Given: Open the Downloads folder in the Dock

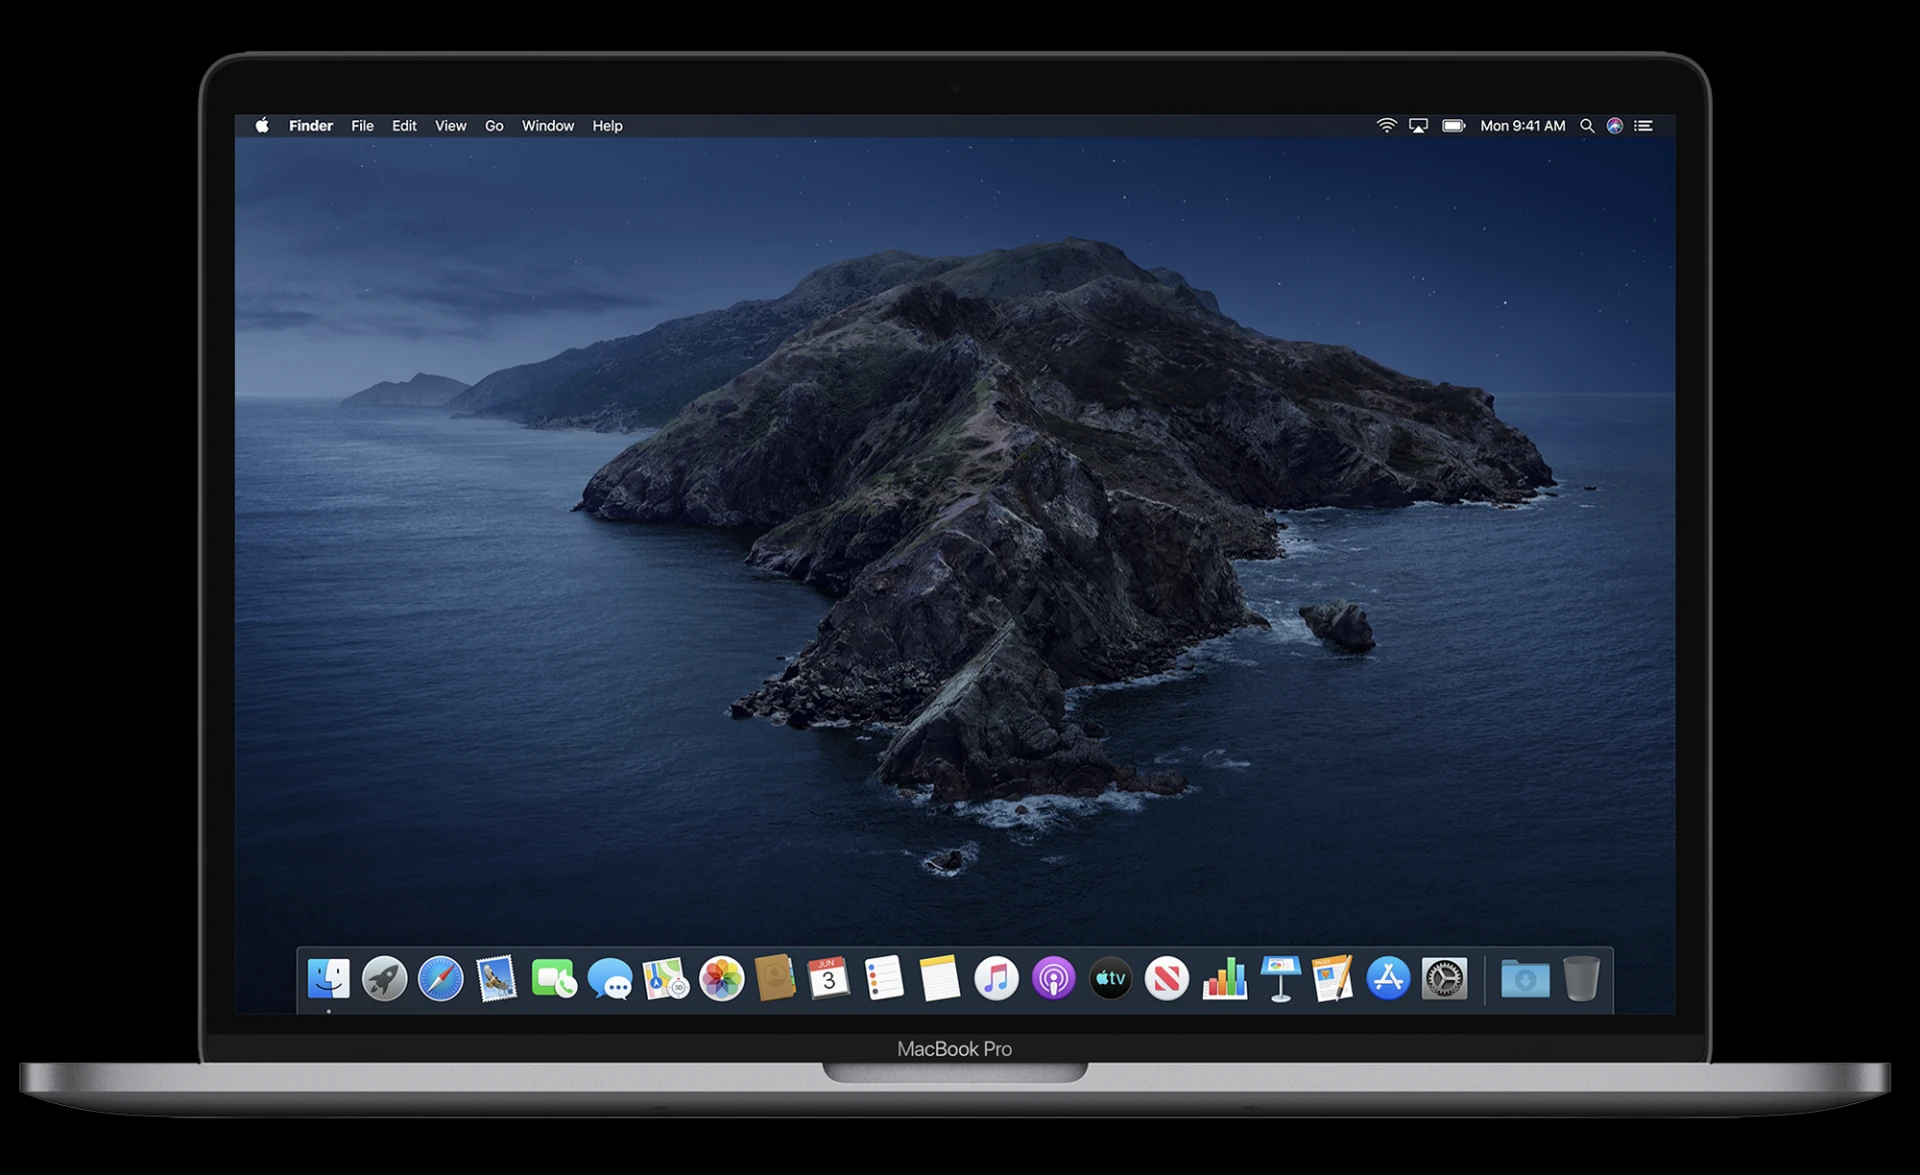Looking at the screenshot, I should 1523,980.
